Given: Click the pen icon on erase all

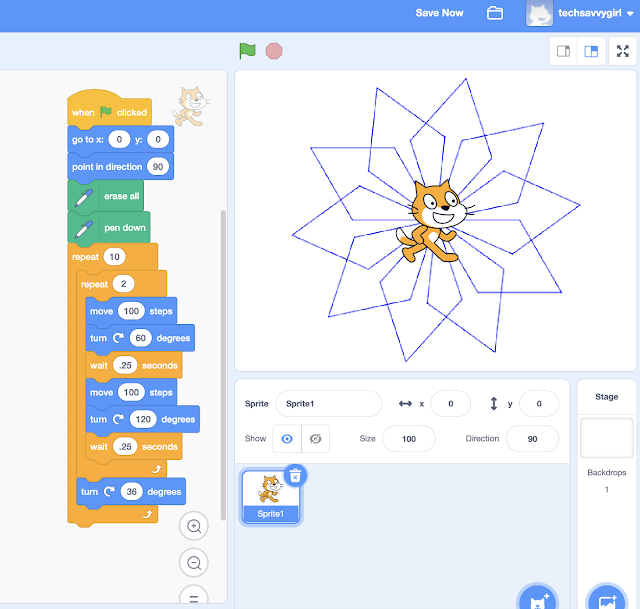Looking at the screenshot, I should [x=83, y=198].
